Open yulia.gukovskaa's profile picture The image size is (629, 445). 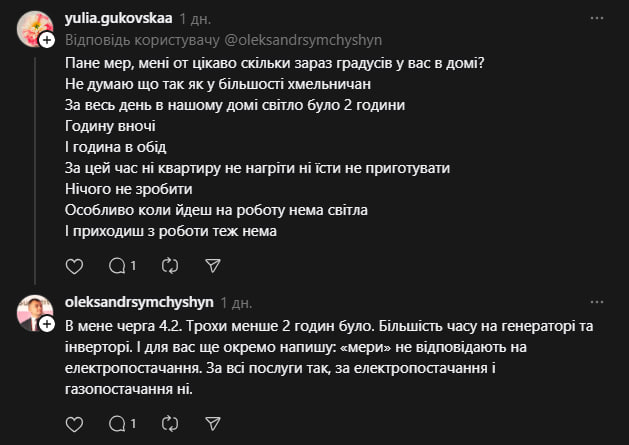tap(34, 29)
